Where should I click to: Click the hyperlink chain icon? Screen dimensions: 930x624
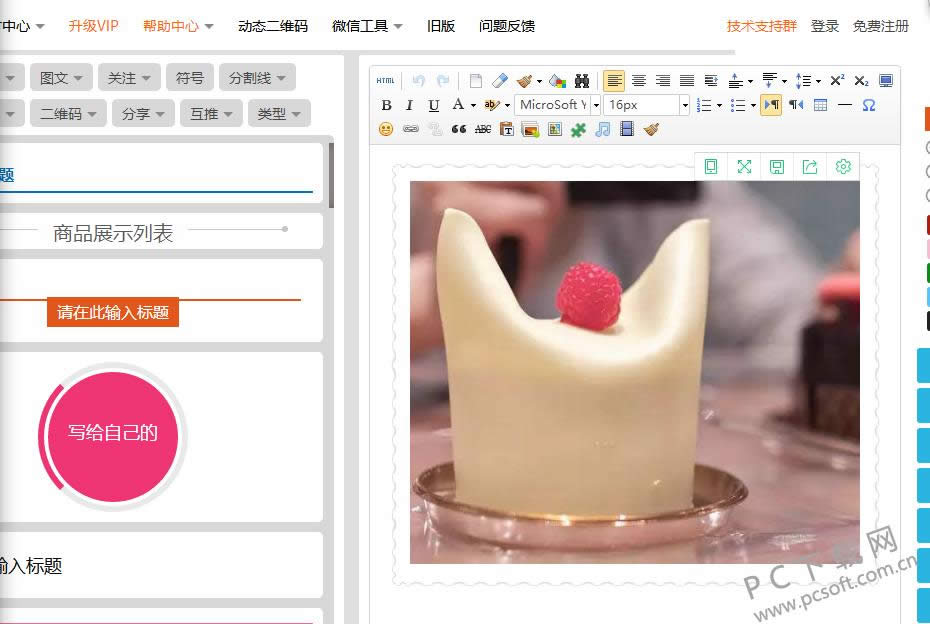(x=410, y=129)
